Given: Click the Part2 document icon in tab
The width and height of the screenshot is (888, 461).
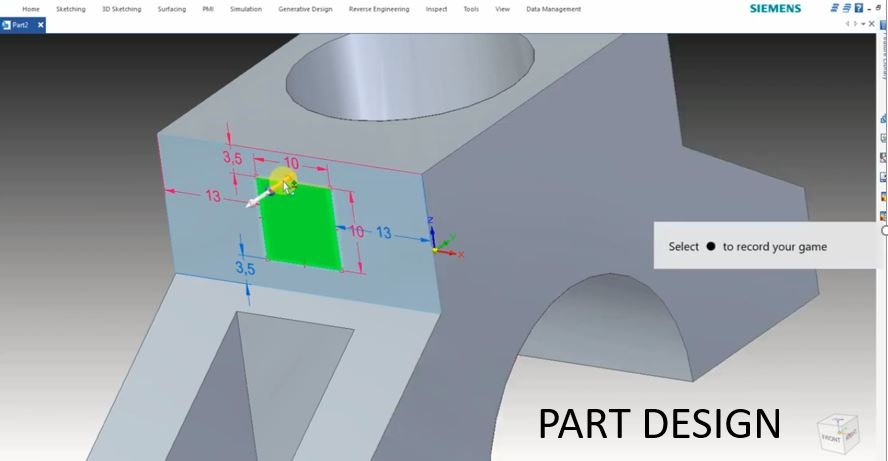Looking at the screenshot, I should click(6, 24).
